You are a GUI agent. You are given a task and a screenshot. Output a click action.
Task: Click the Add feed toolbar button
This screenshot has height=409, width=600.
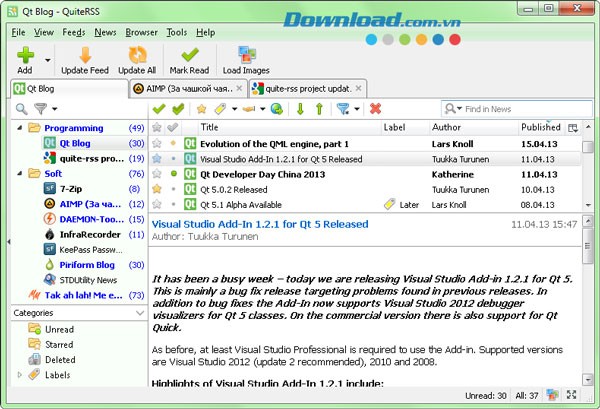pyautogui.click(x=25, y=60)
